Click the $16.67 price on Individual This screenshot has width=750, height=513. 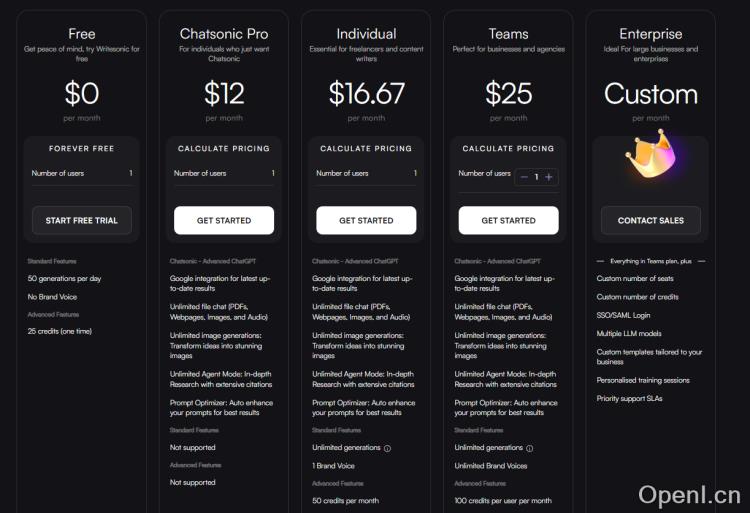tap(366, 93)
